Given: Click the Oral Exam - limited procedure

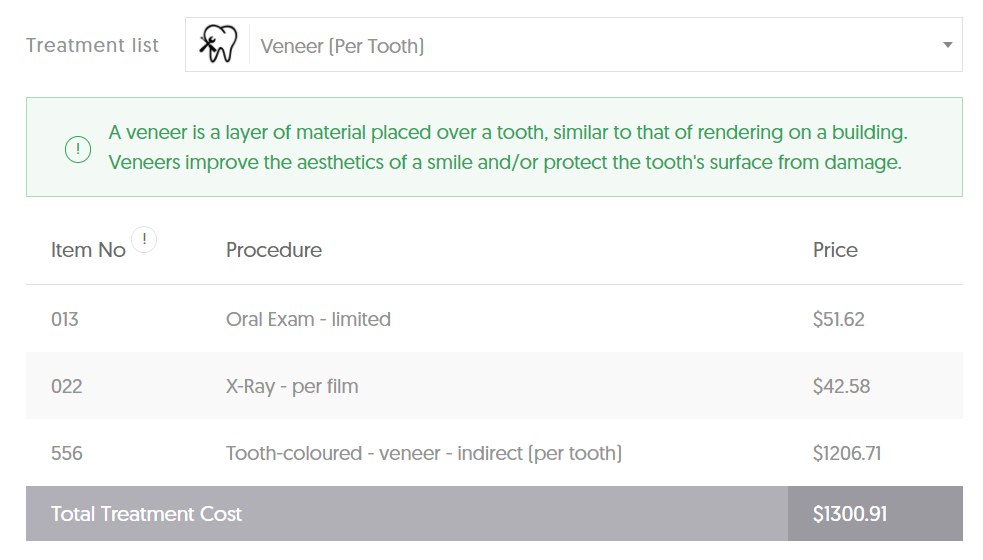Looking at the screenshot, I should (308, 320).
